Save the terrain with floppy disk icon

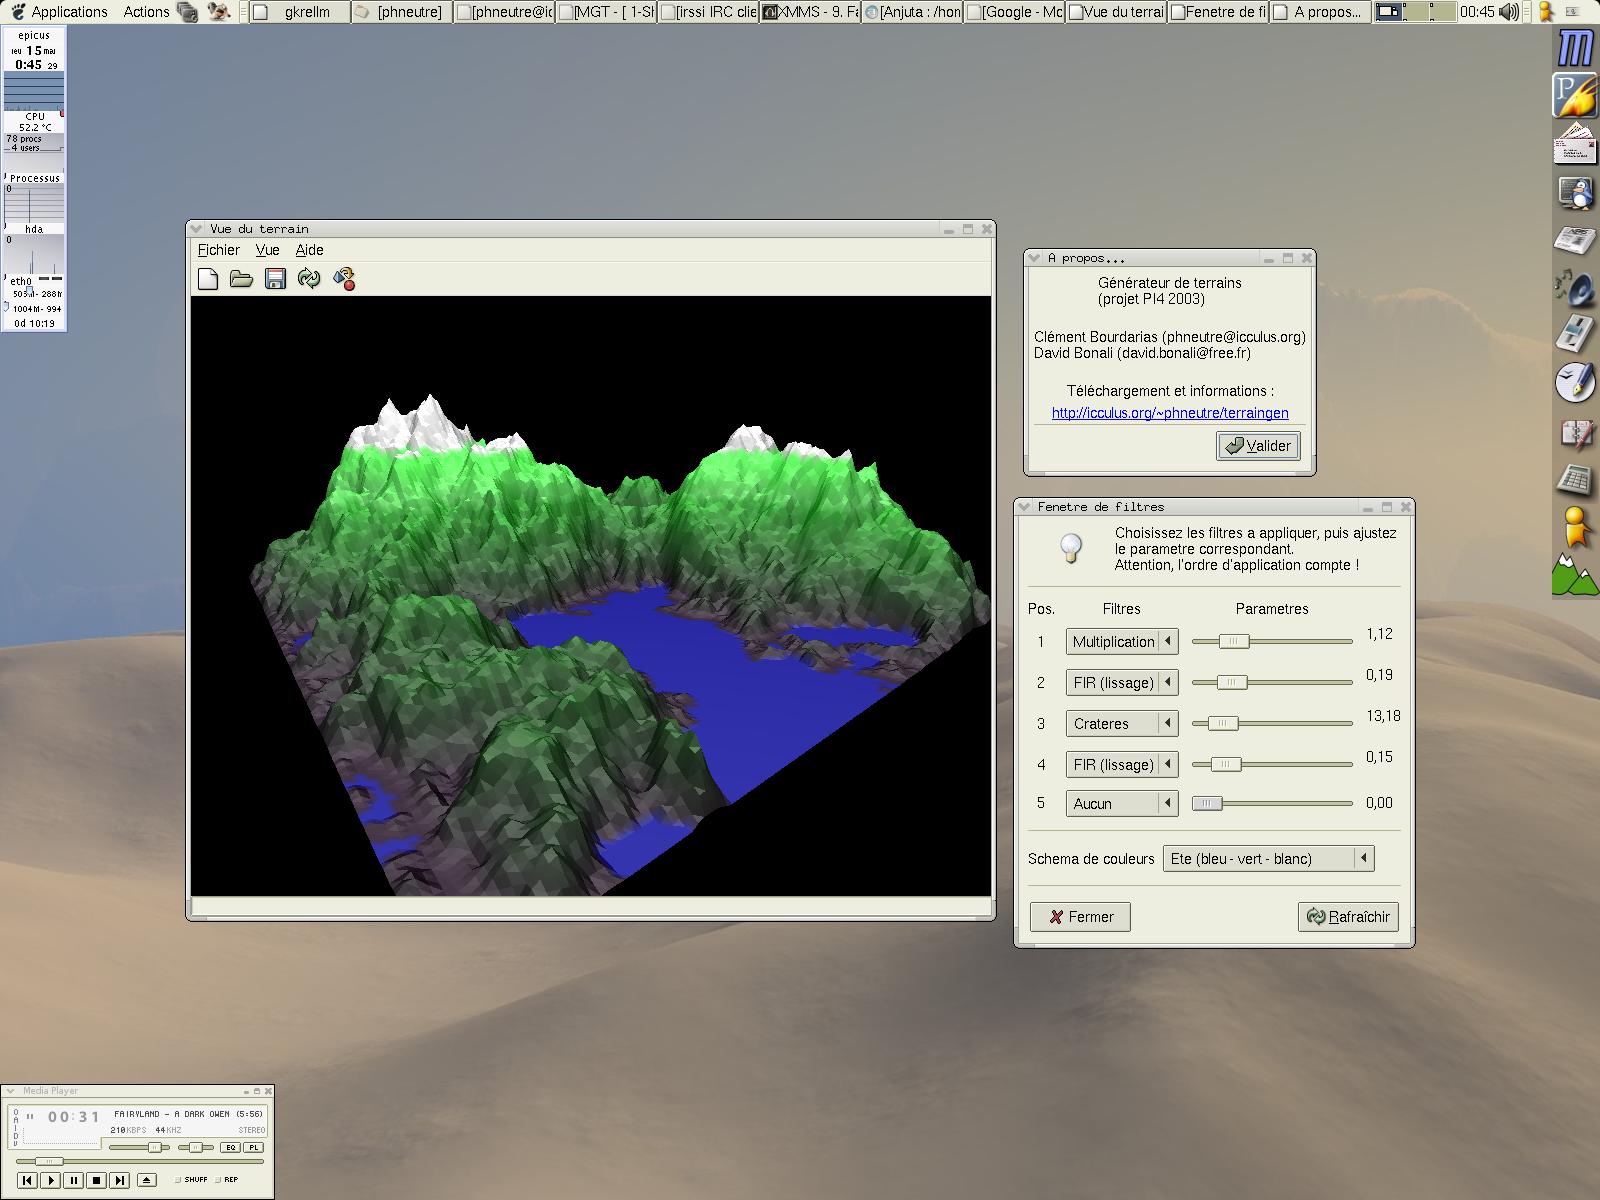275,279
